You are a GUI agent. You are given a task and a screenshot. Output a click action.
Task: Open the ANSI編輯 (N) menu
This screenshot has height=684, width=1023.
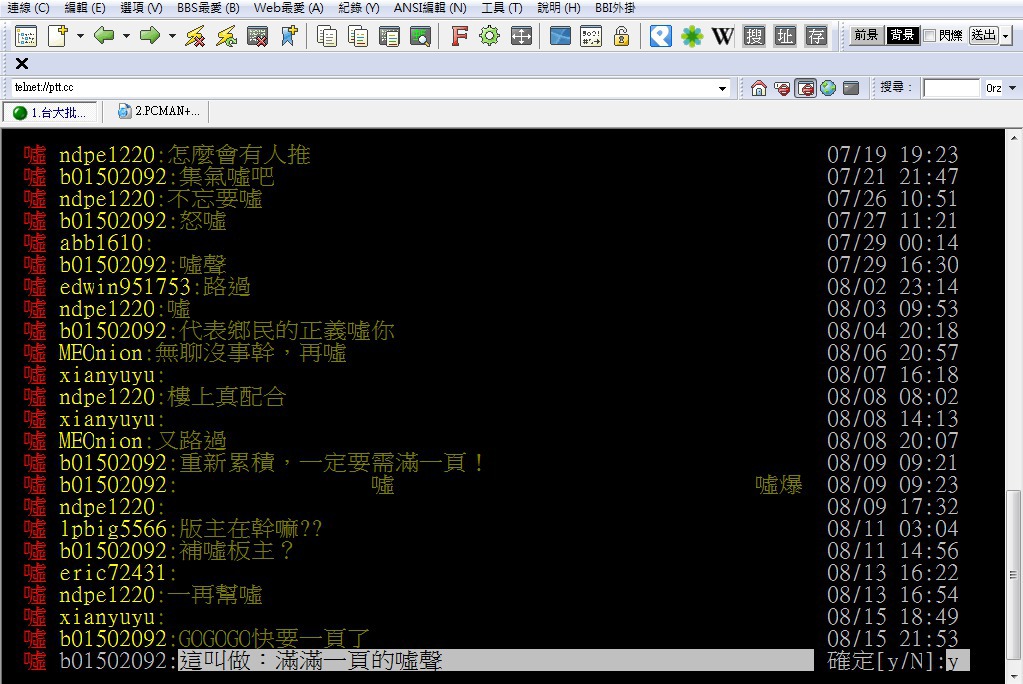(x=430, y=8)
